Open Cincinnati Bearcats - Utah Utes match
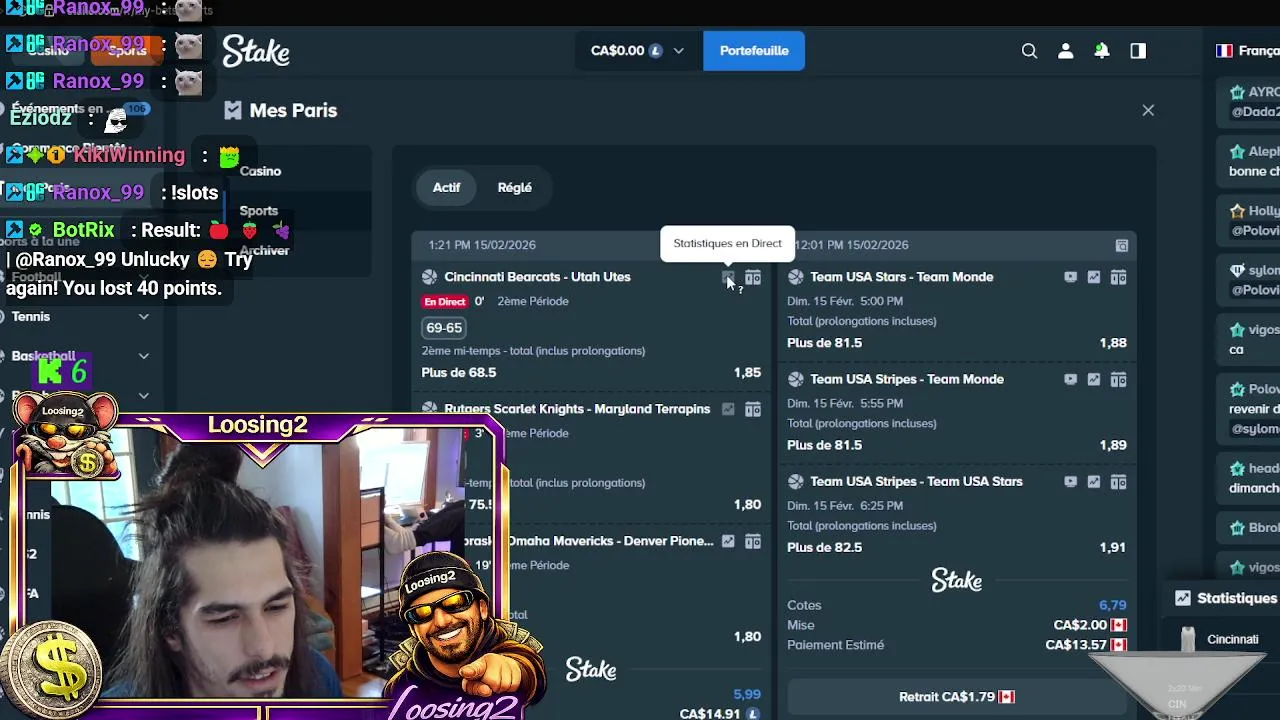The height and width of the screenshot is (720, 1280). 537,277
